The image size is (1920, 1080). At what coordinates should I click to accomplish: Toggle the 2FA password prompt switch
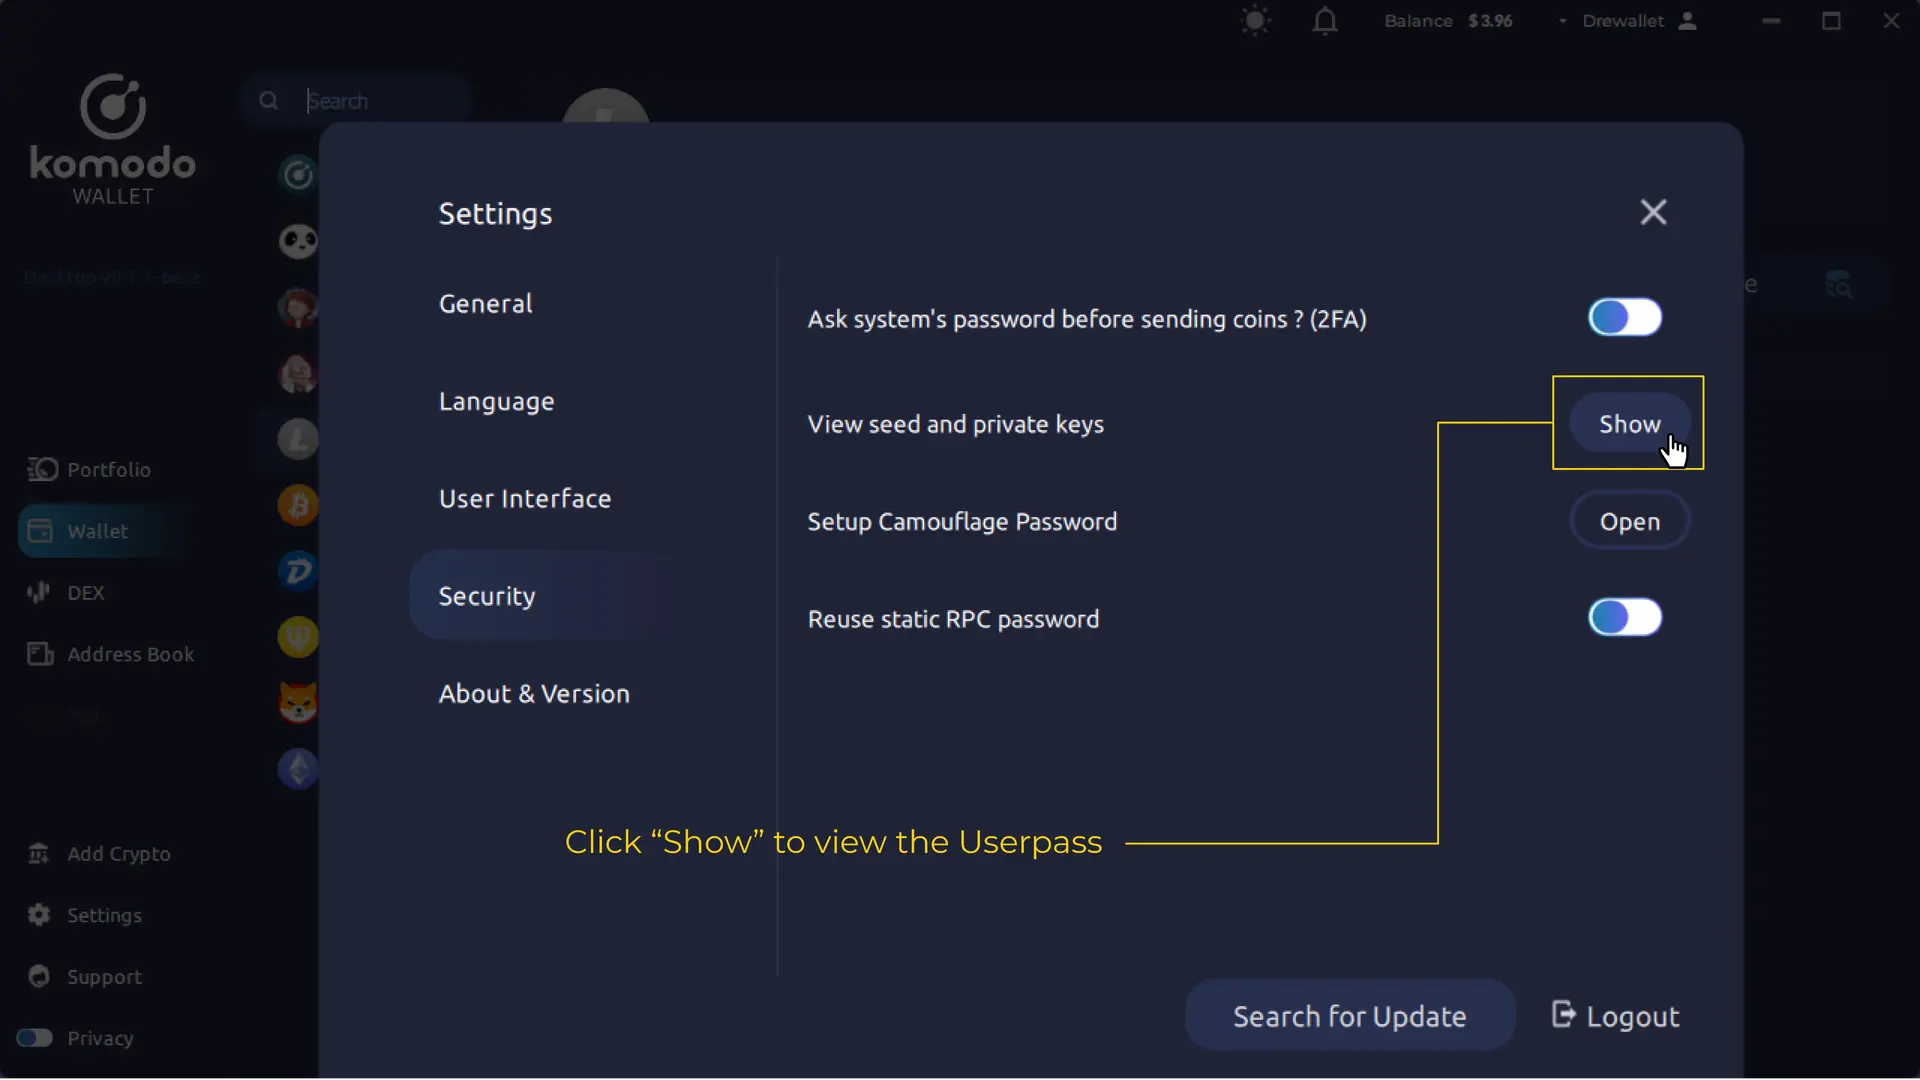[1625, 318]
